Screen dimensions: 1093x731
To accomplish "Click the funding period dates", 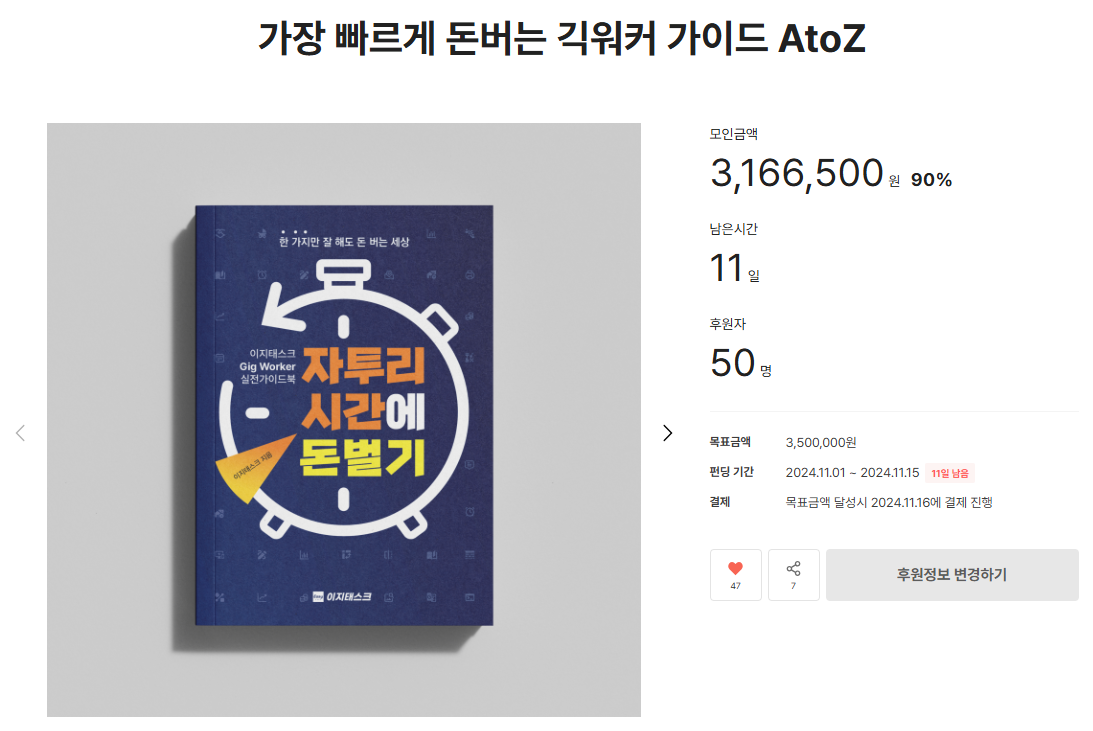I will coord(852,472).
